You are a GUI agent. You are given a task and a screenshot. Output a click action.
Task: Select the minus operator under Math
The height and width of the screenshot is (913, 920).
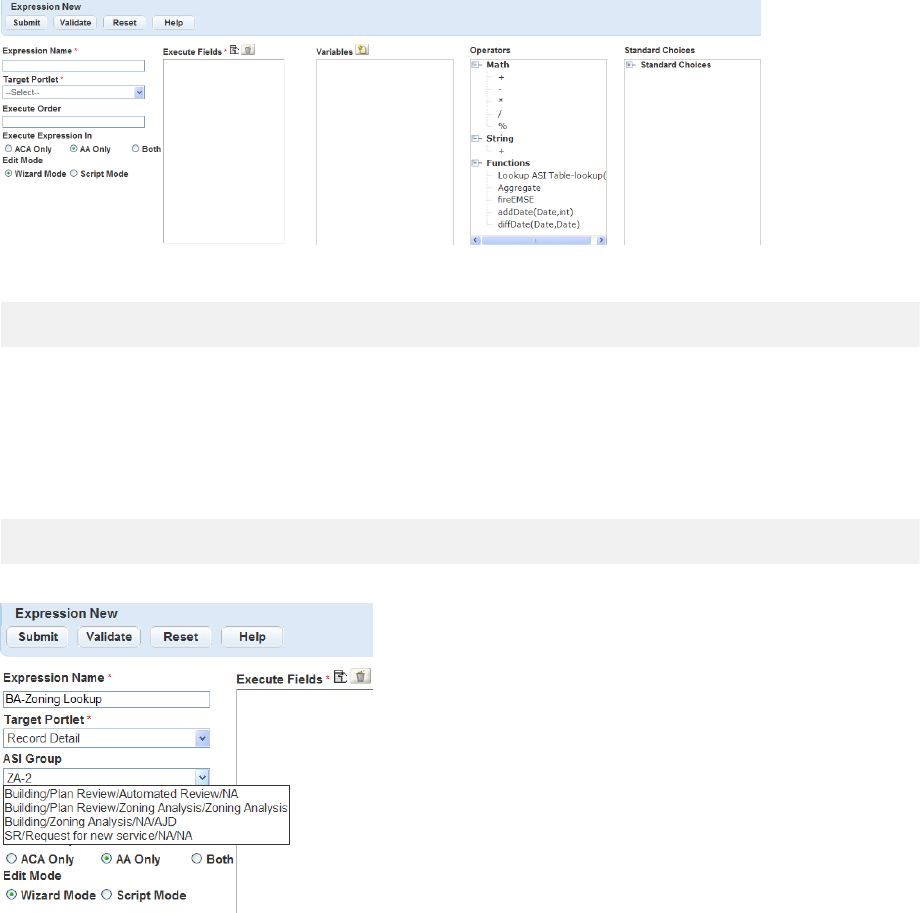500,89
